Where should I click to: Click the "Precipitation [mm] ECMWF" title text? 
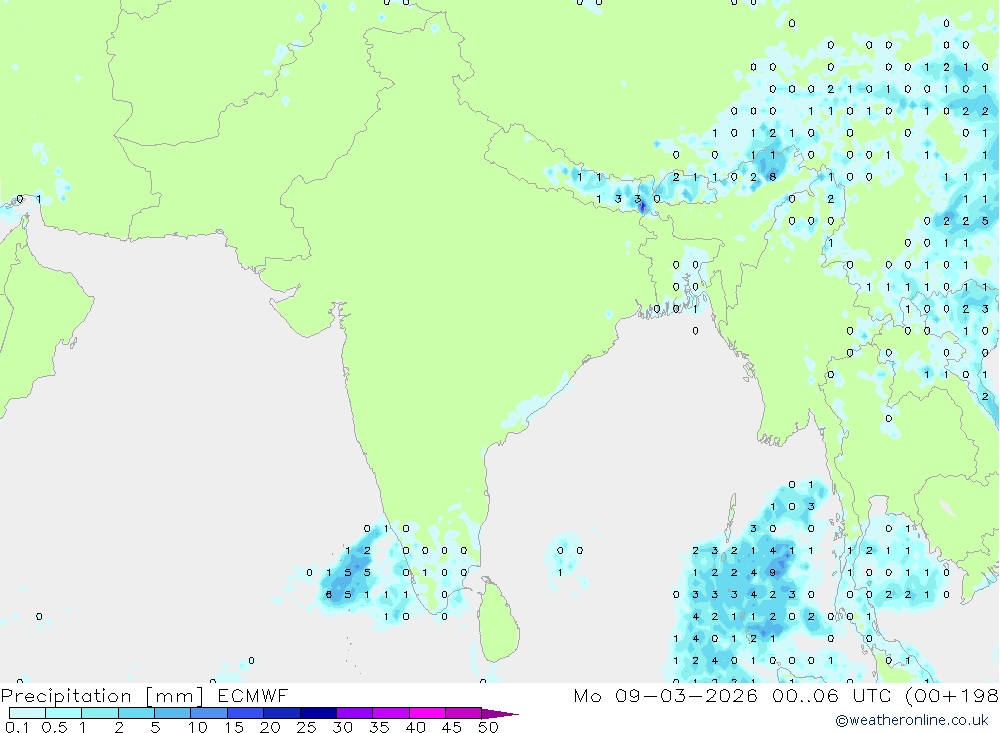point(145,696)
